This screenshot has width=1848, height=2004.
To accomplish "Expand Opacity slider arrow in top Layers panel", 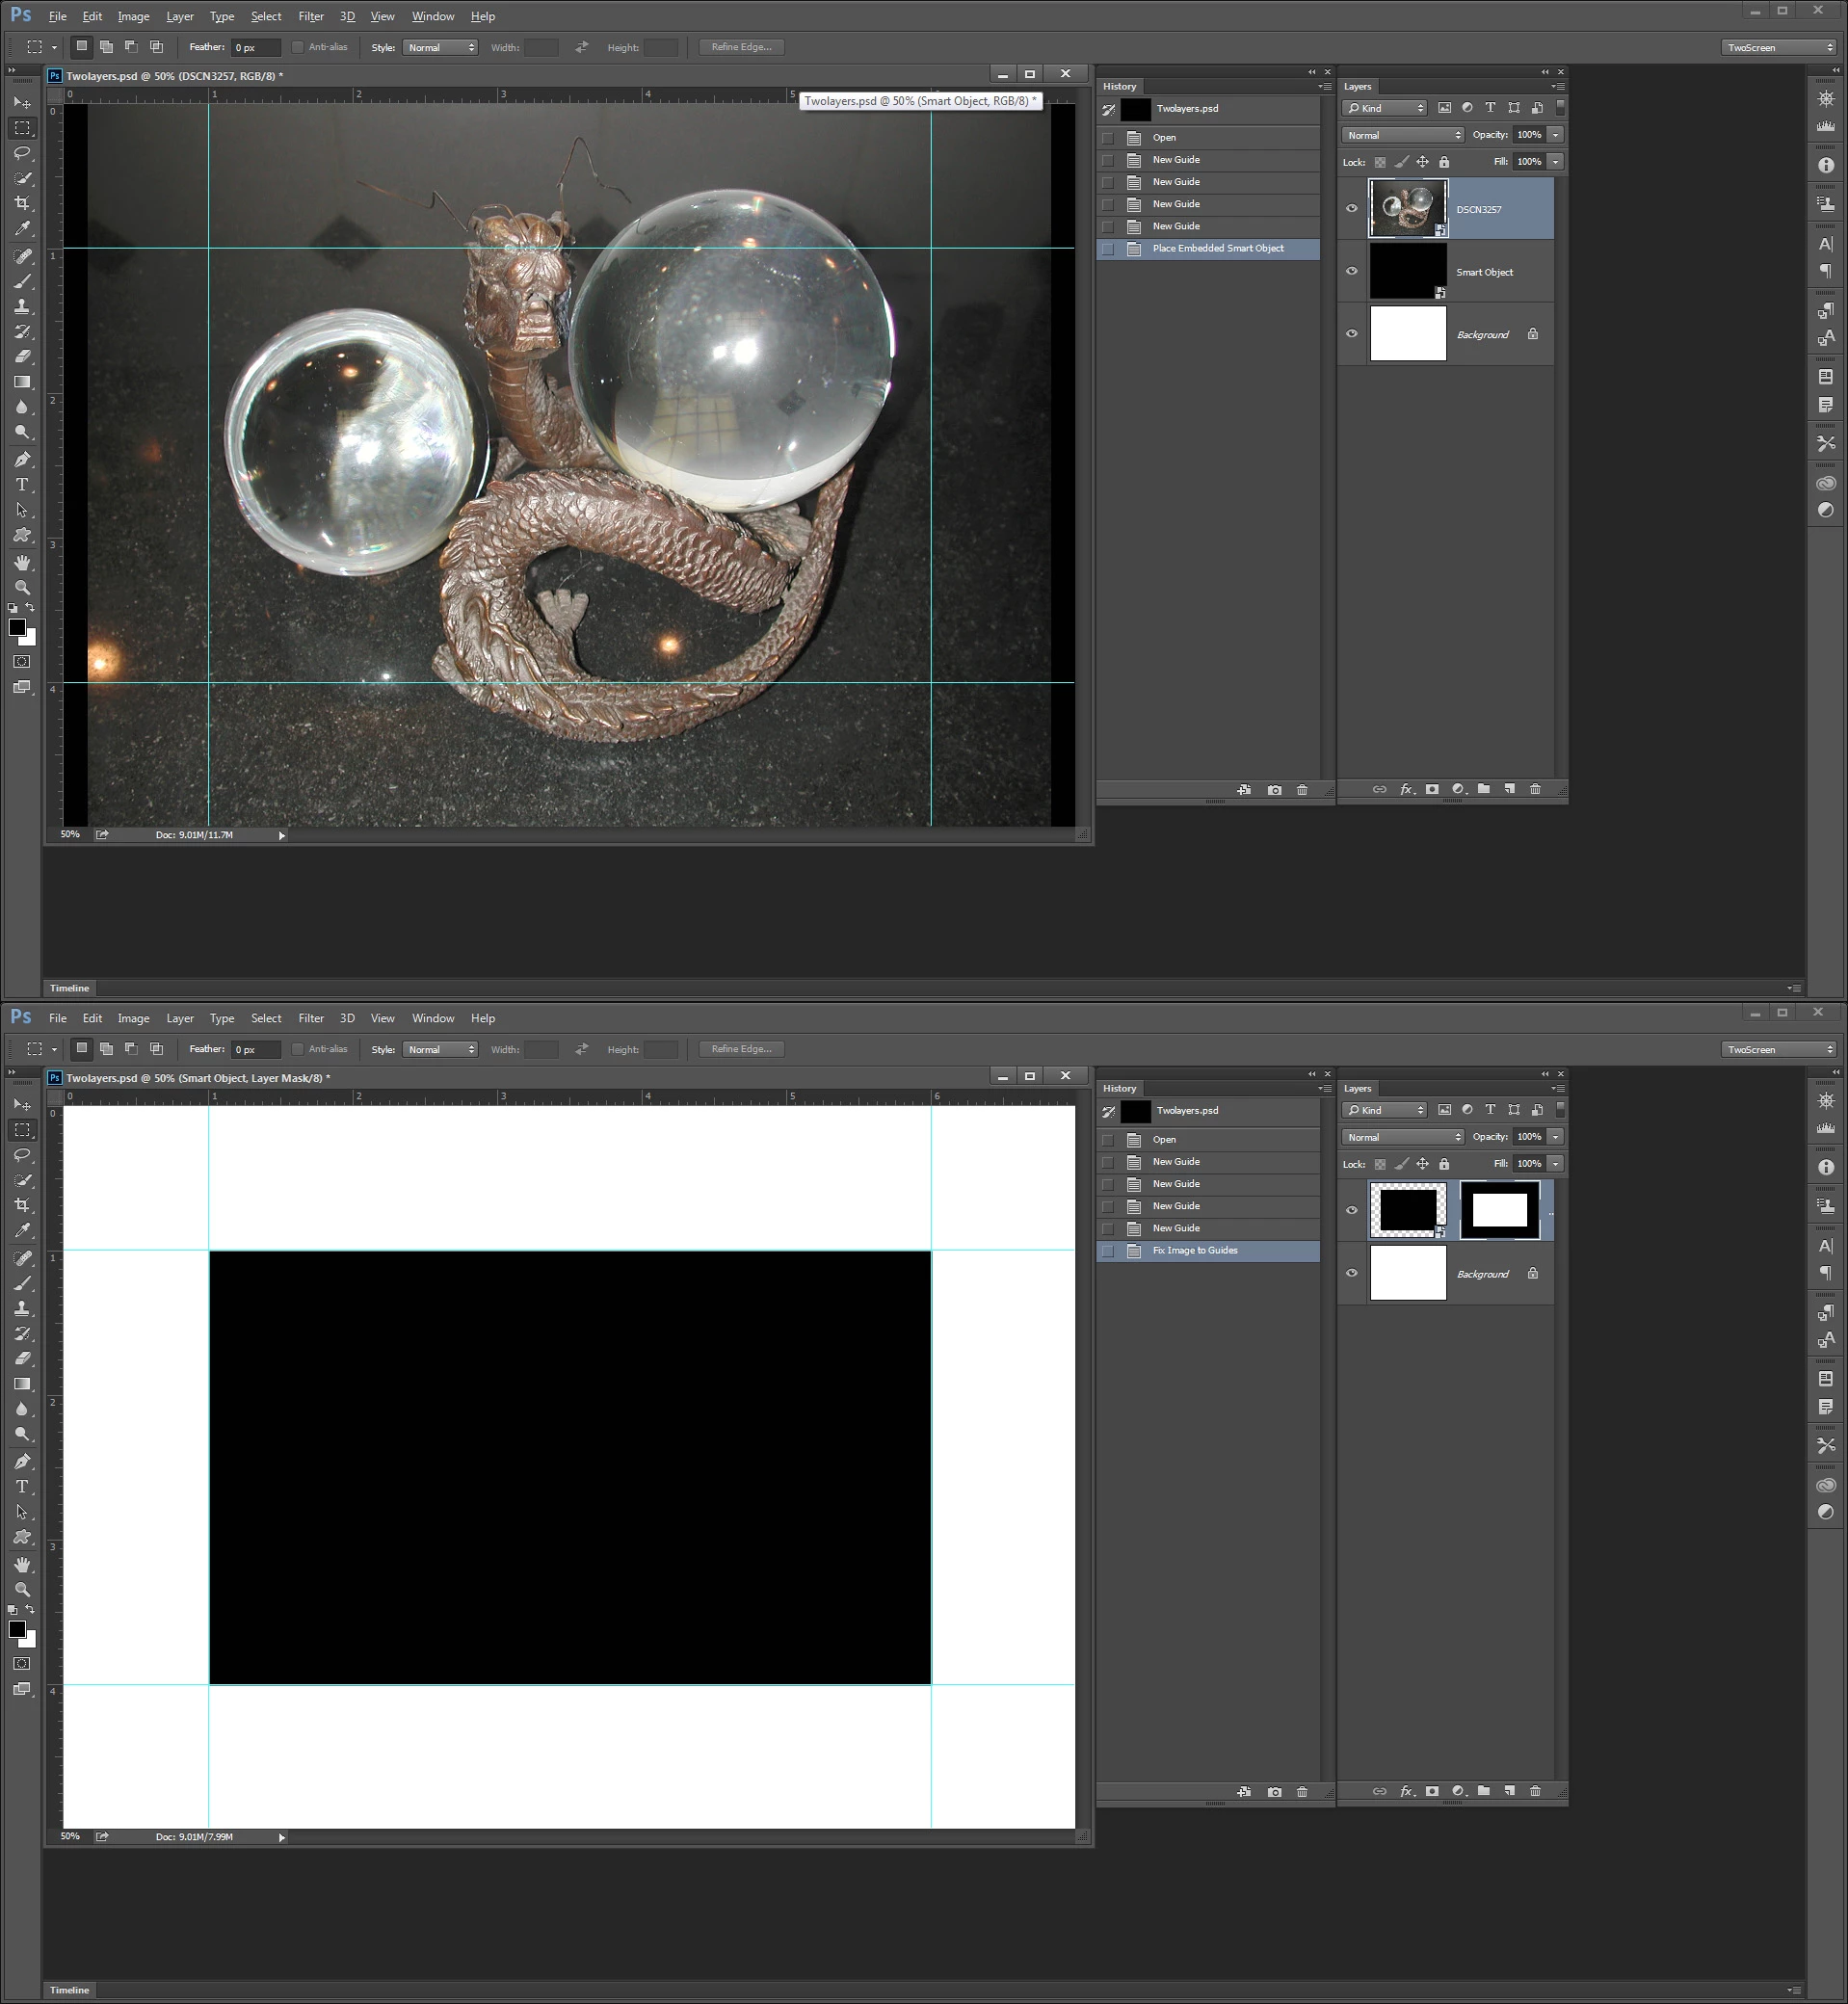I will pyautogui.click(x=1556, y=135).
